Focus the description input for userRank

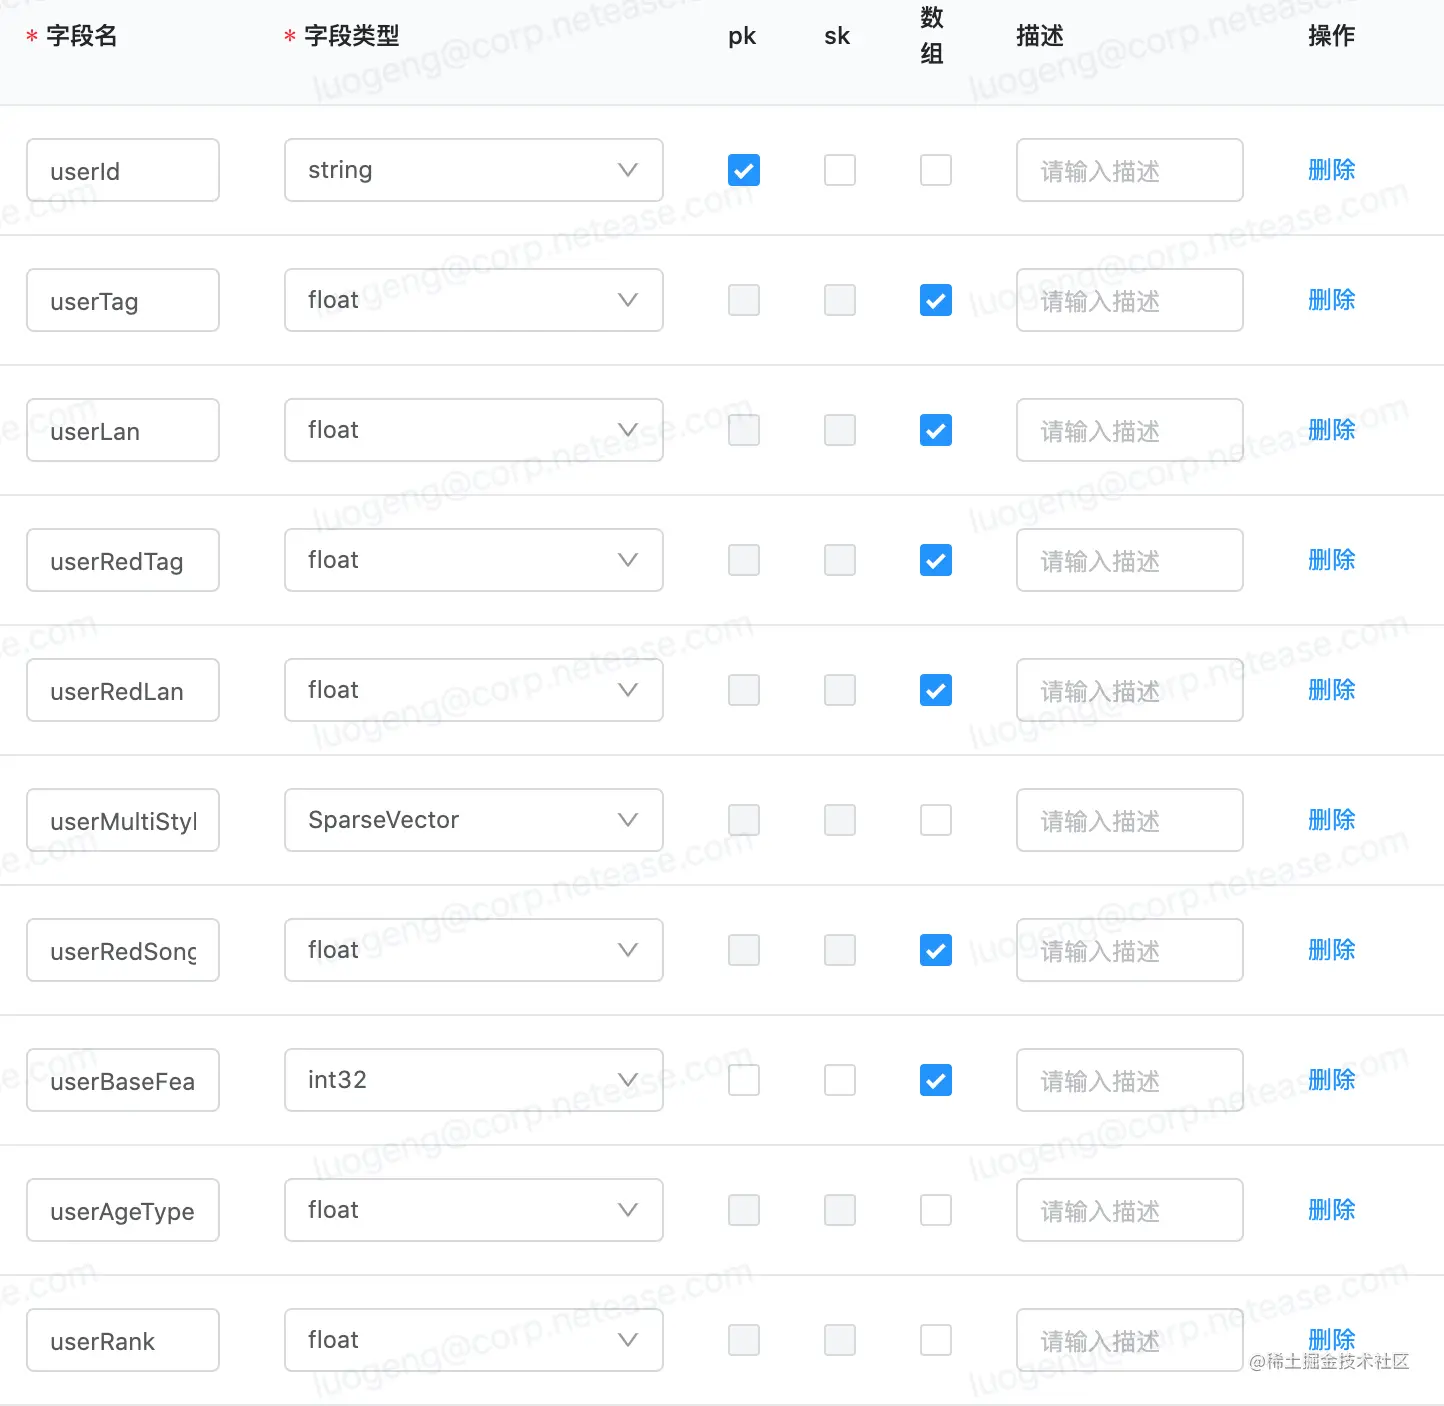click(1130, 1340)
